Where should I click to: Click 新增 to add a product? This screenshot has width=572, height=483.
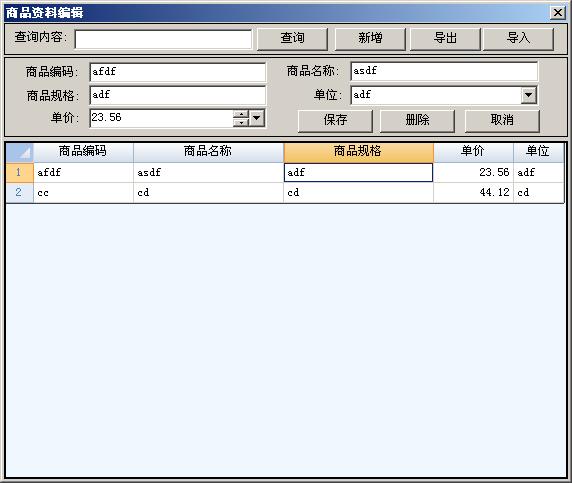[370, 38]
